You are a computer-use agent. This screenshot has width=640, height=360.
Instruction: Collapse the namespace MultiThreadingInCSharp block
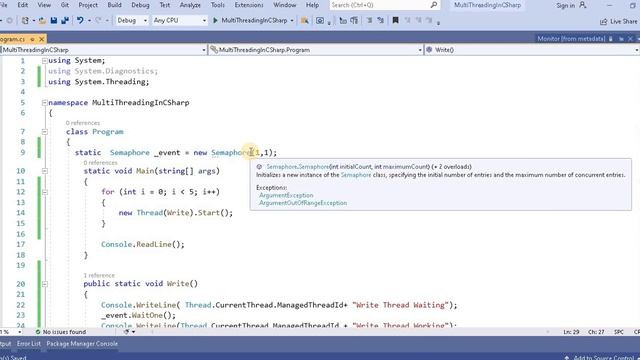[44, 103]
